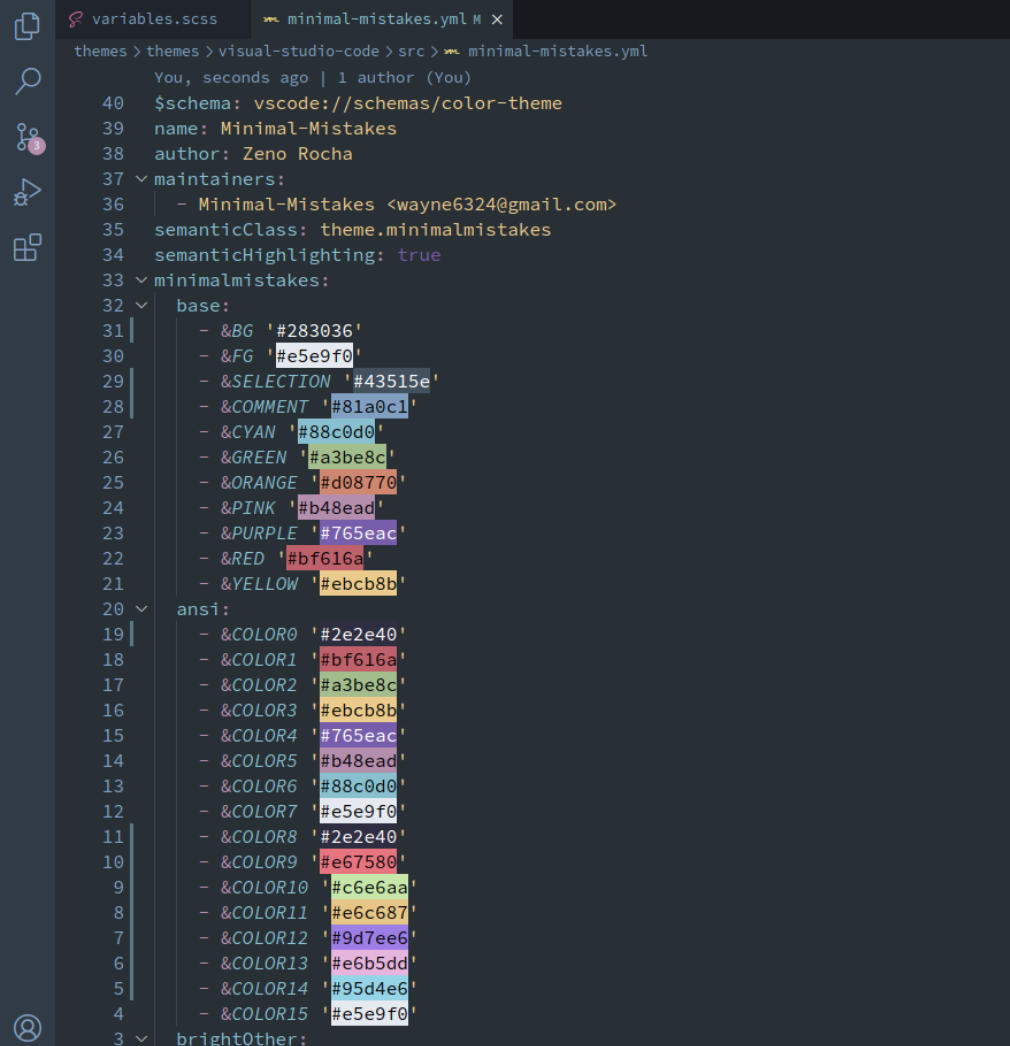
Task: Click the COLOR4 #765eac swatch
Action: pos(358,736)
